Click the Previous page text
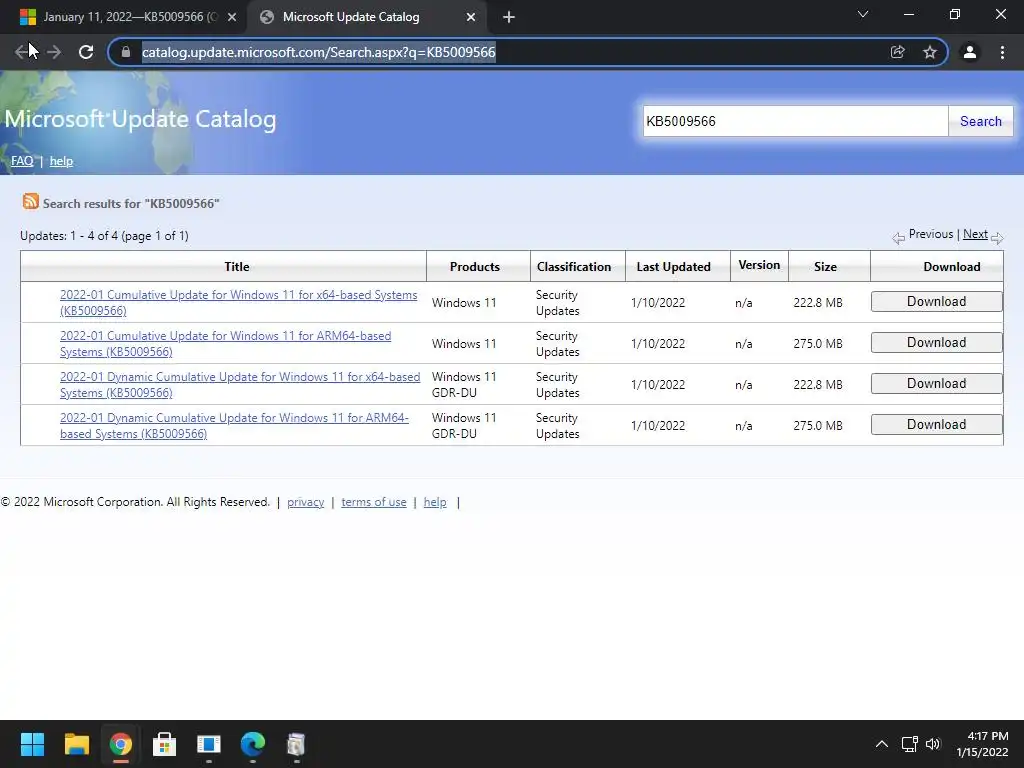Image resolution: width=1024 pixels, height=768 pixels. 931,234
